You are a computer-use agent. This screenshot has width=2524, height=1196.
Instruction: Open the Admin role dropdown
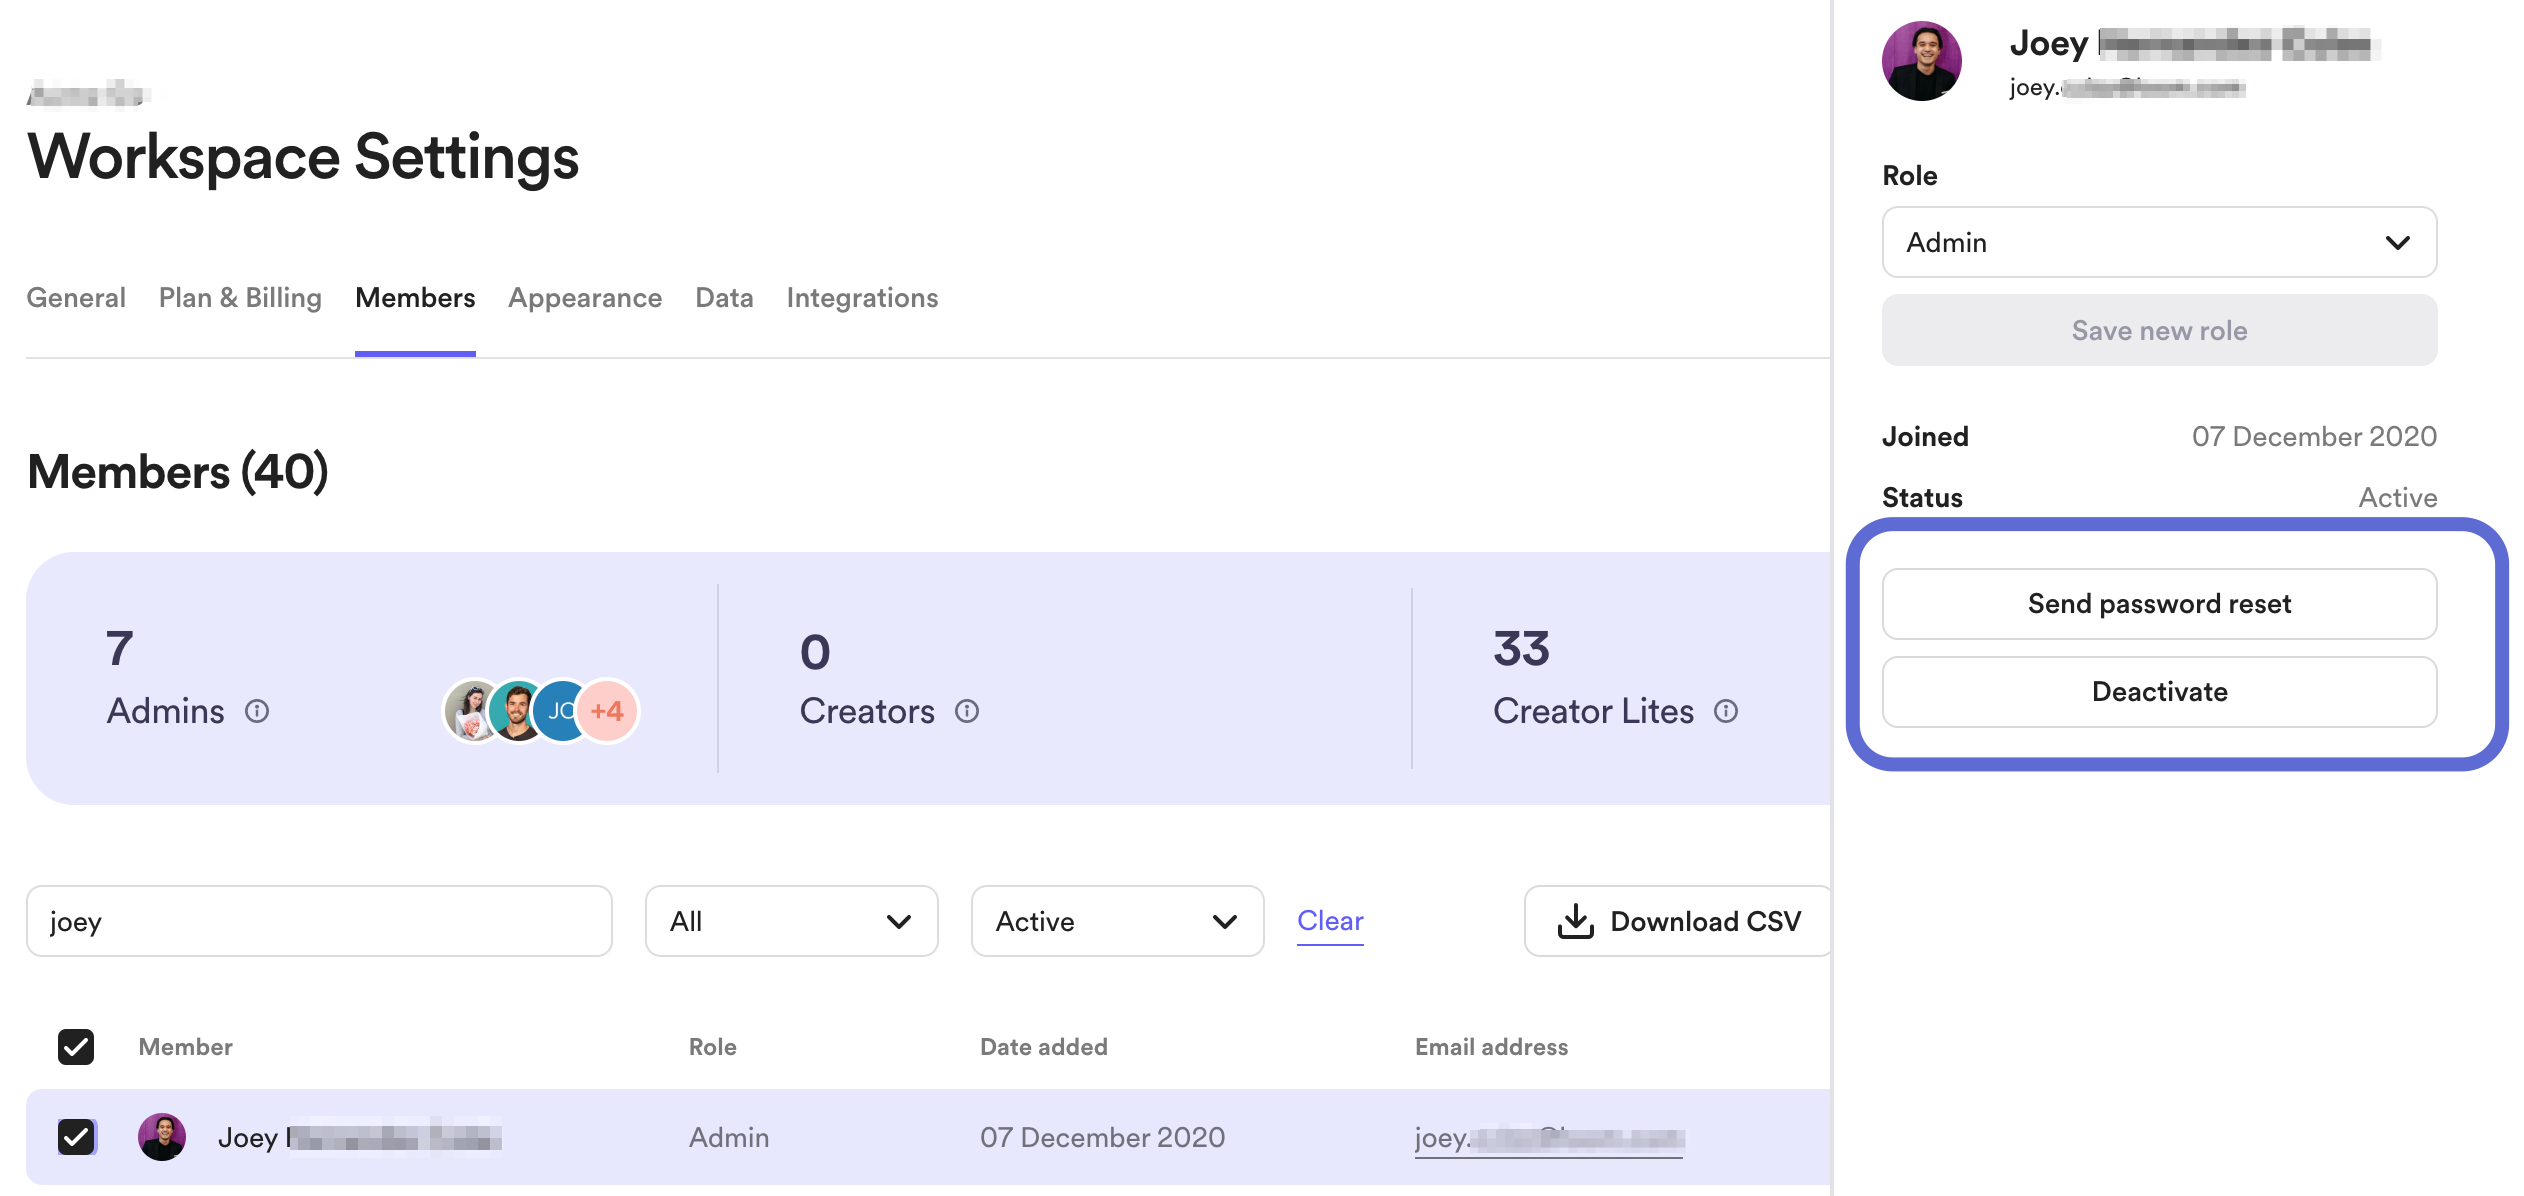[x=2159, y=242]
